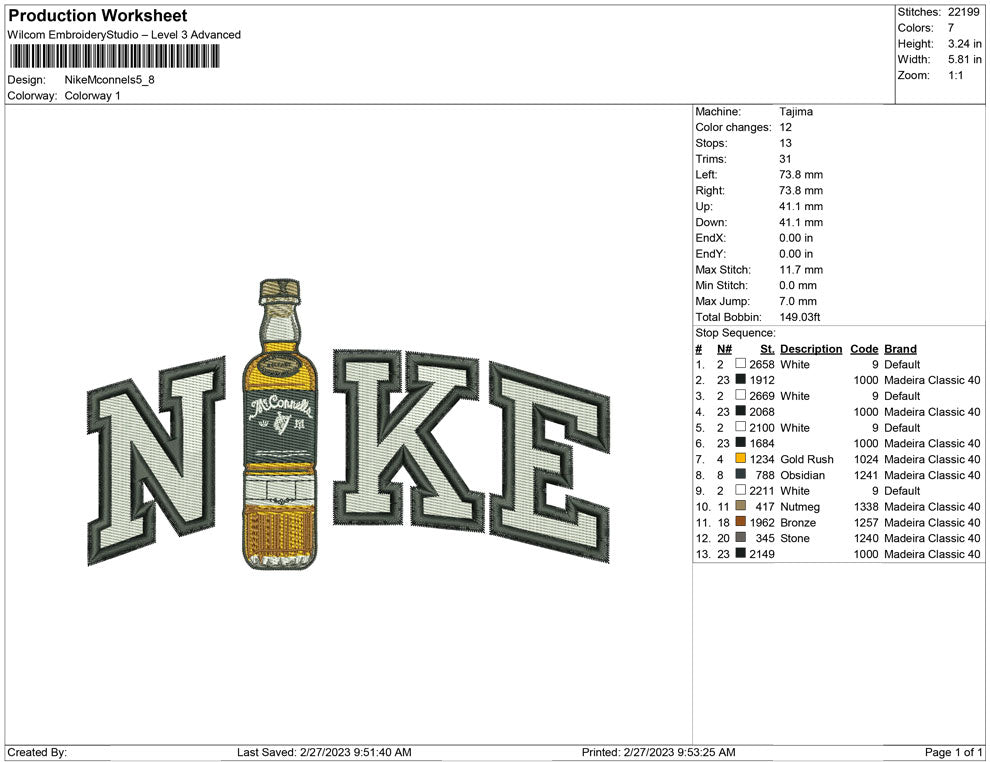Click the "Created By:" footer label
Screen dimensions: 990x762
click(37, 752)
